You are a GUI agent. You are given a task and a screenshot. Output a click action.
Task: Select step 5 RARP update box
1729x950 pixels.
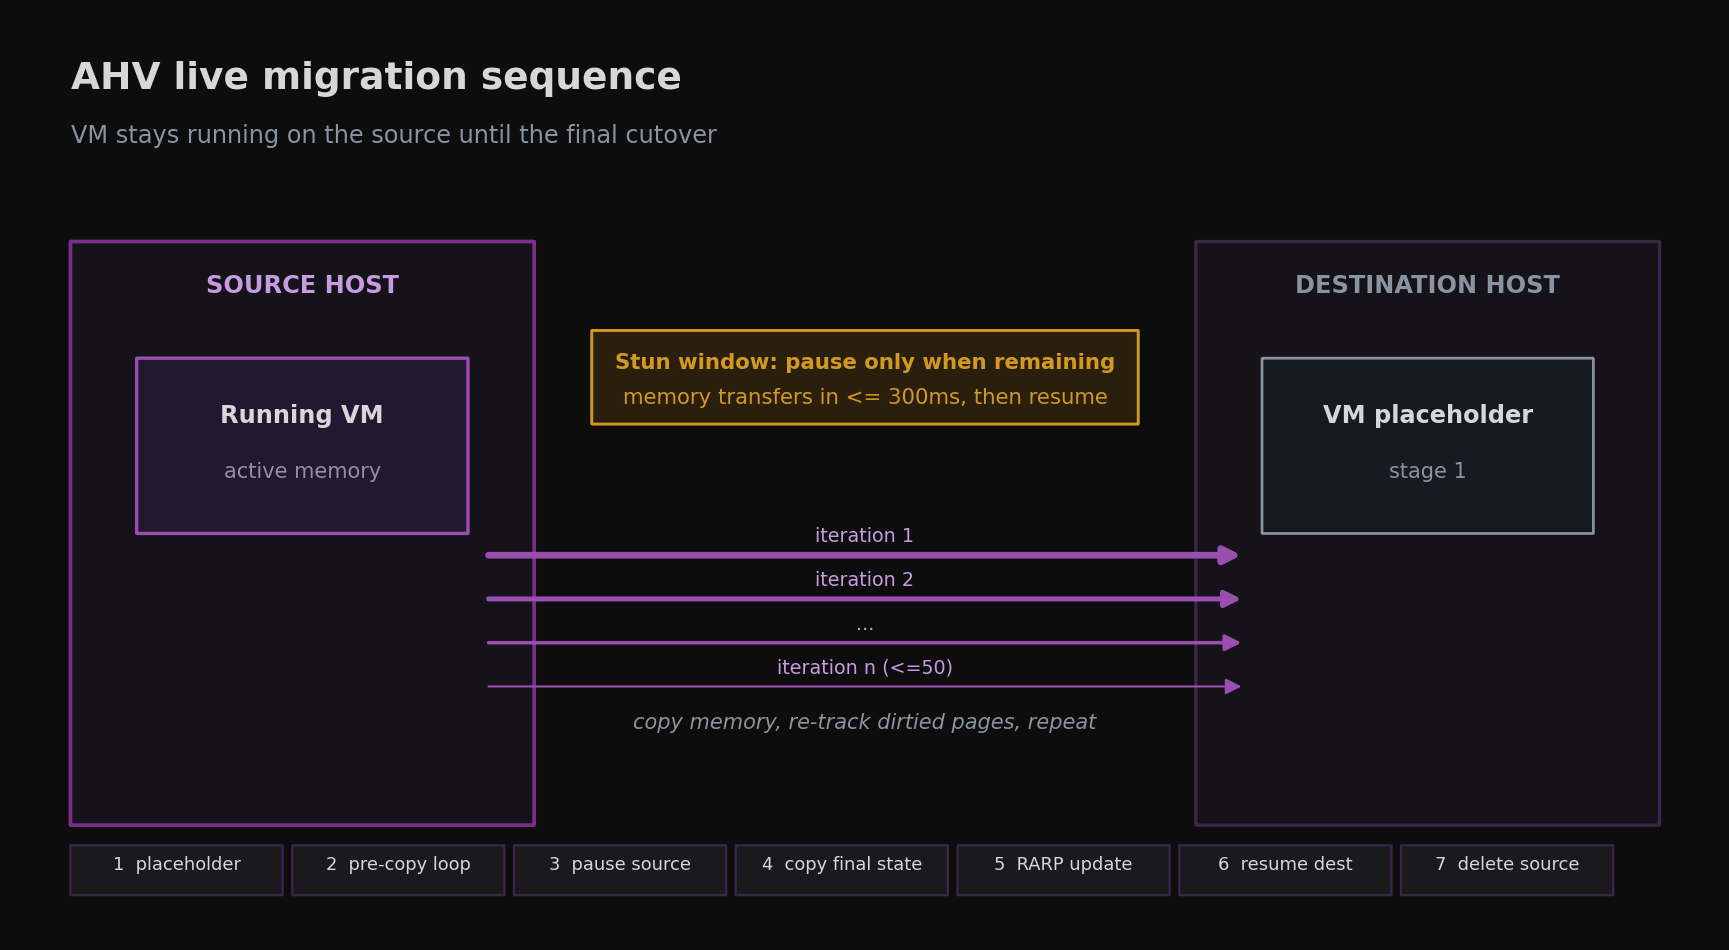1063,870
